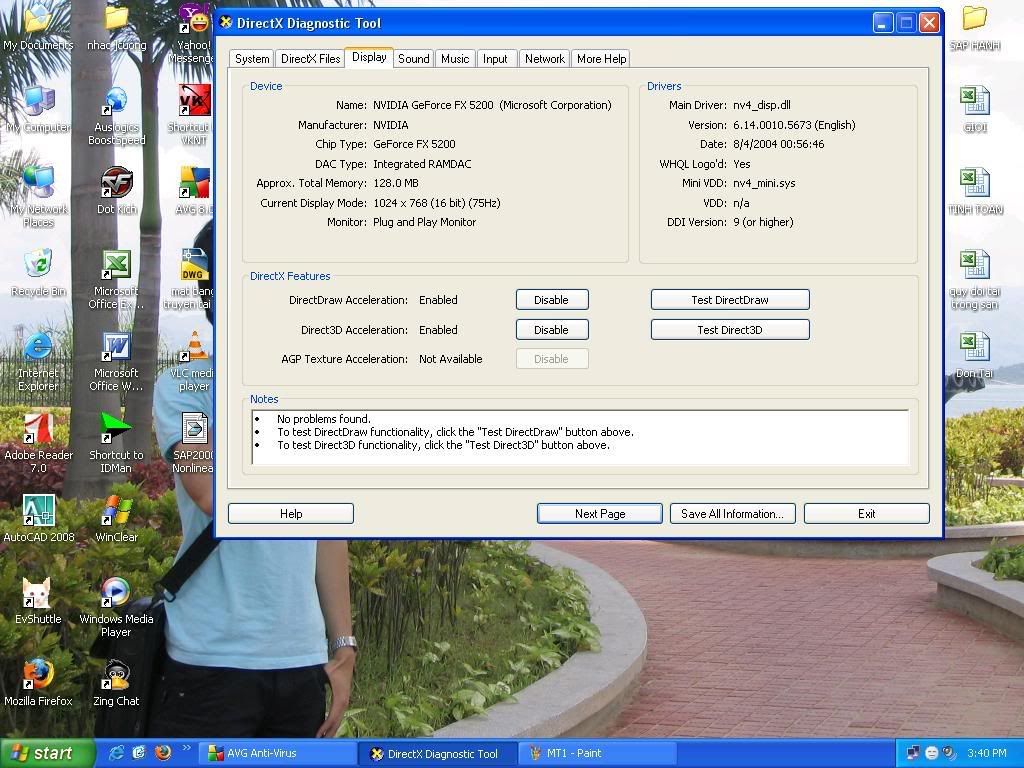
Task: Click the nv4_mini.sys Mini VDD value
Action: coord(764,184)
